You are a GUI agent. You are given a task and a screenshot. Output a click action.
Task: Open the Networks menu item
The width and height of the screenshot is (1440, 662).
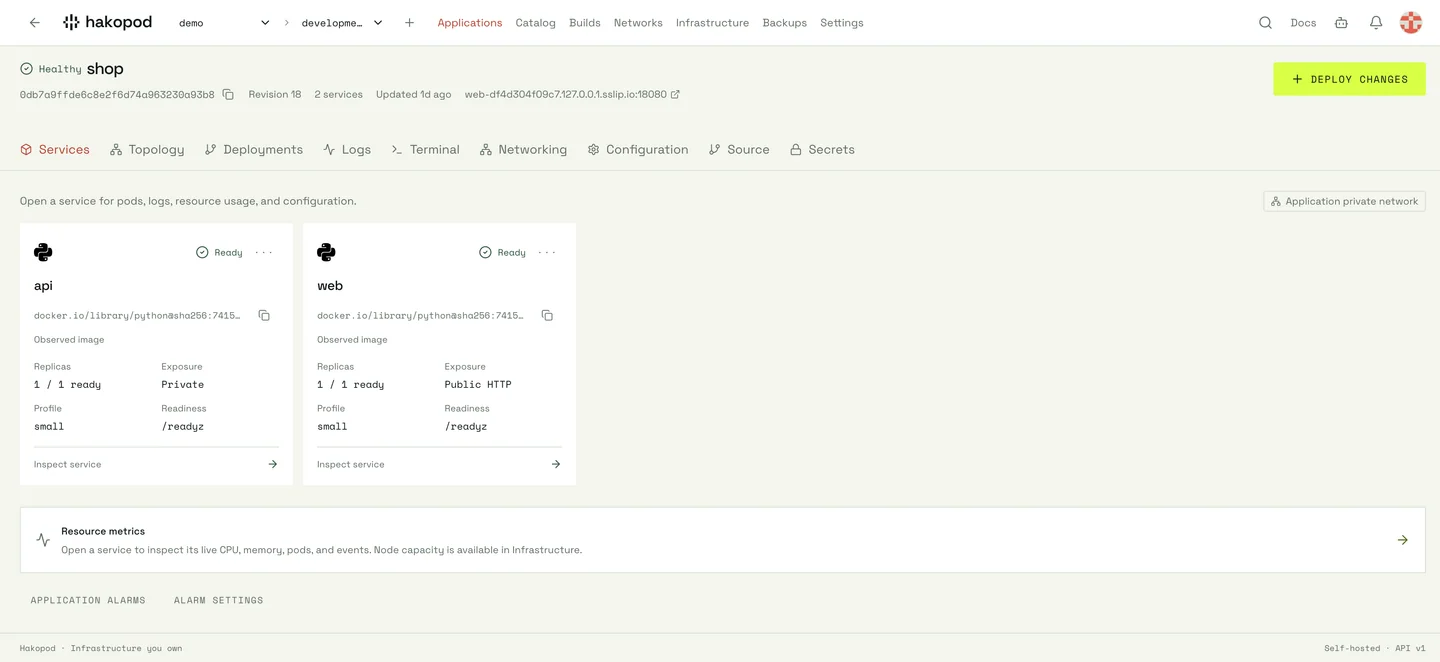[638, 22]
